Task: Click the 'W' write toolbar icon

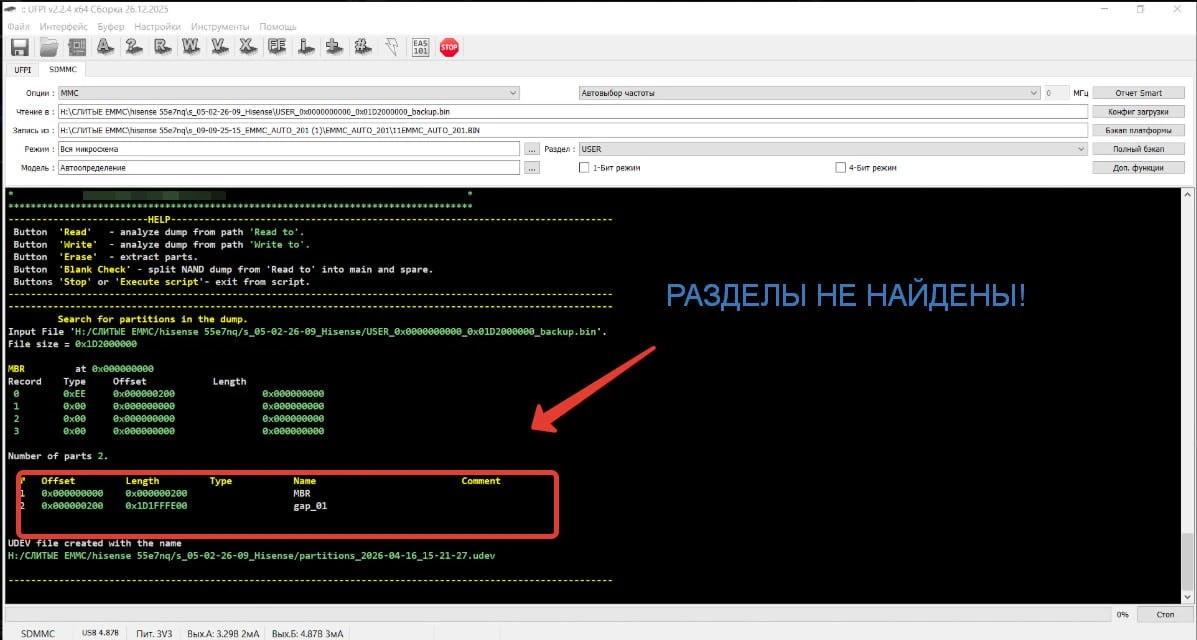Action: 191,47
